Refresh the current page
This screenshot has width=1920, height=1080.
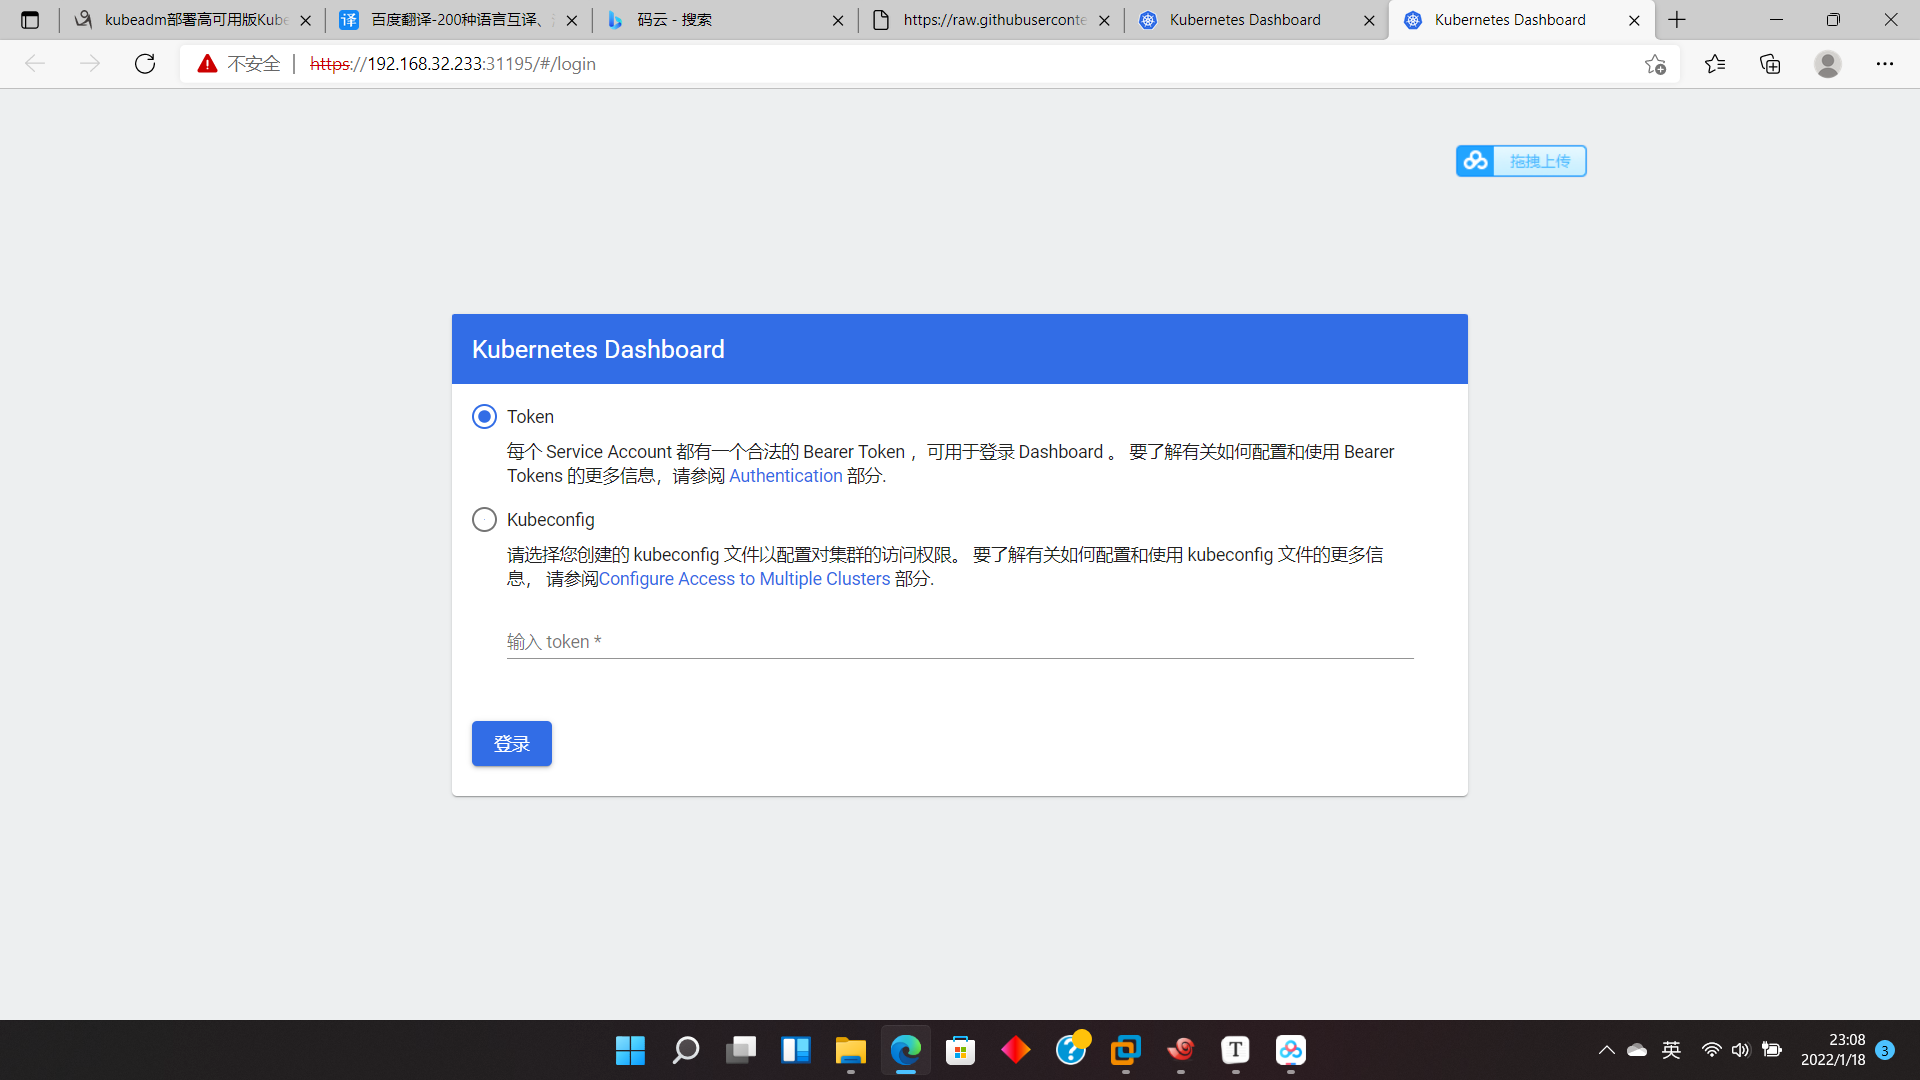(145, 64)
